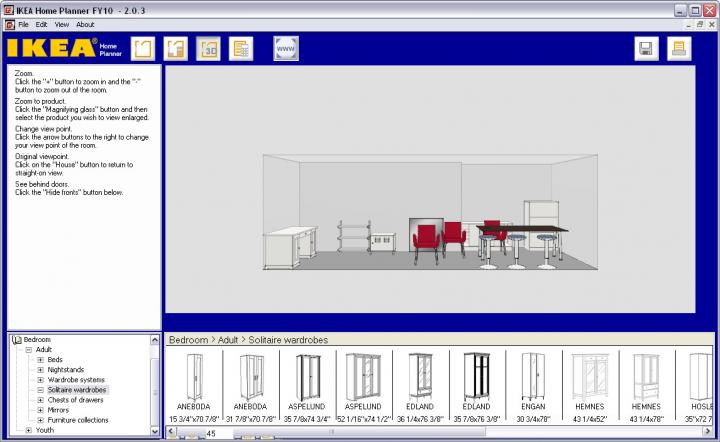Select Chests of drawers in tree
This screenshot has height=442, width=720.
75,400
